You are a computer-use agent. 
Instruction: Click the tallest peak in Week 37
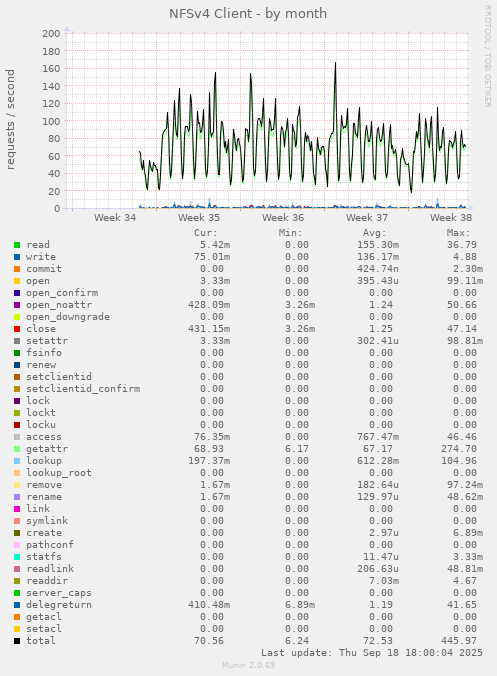click(335, 64)
